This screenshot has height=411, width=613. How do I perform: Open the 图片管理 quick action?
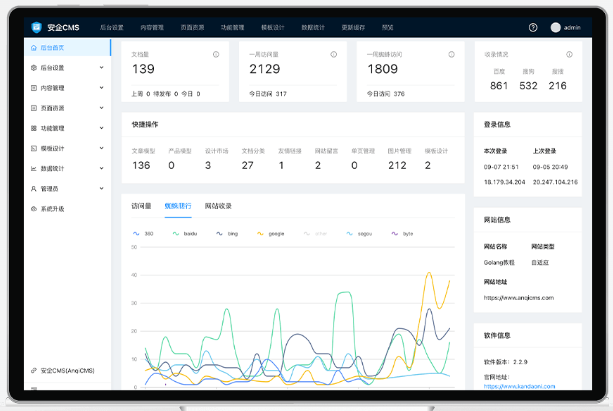(400, 151)
